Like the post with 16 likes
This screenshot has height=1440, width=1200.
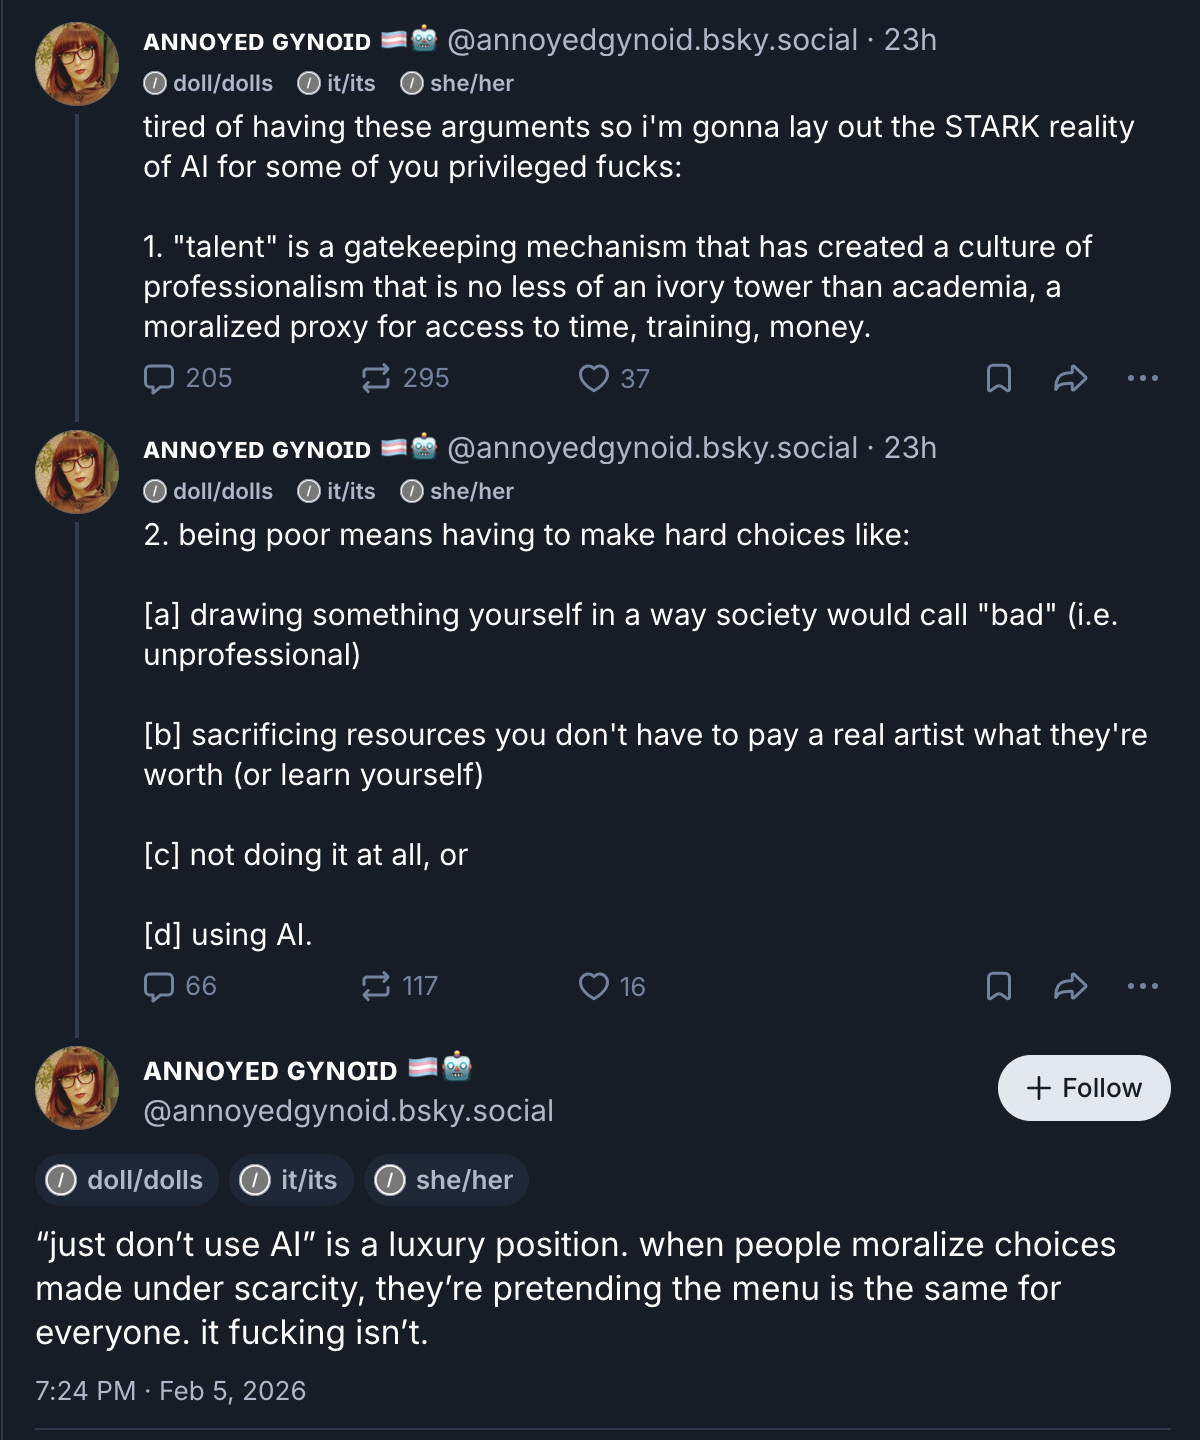[x=594, y=986]
